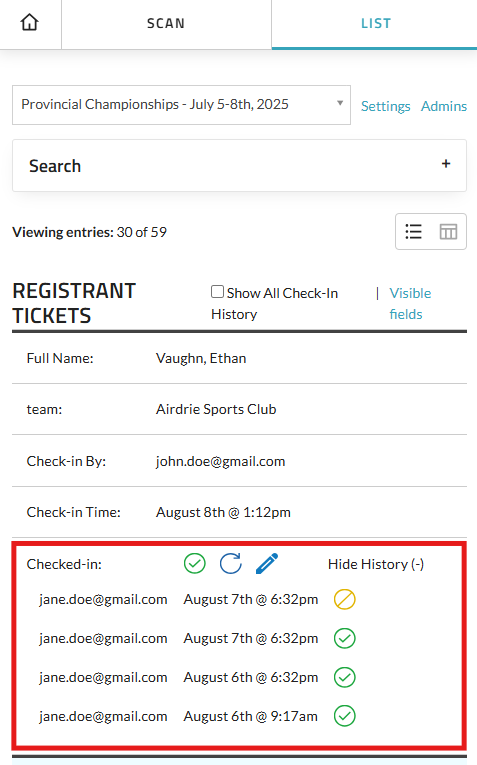Click the yellow cancelled history icon
477x765 pixels.
pos(344,599)
